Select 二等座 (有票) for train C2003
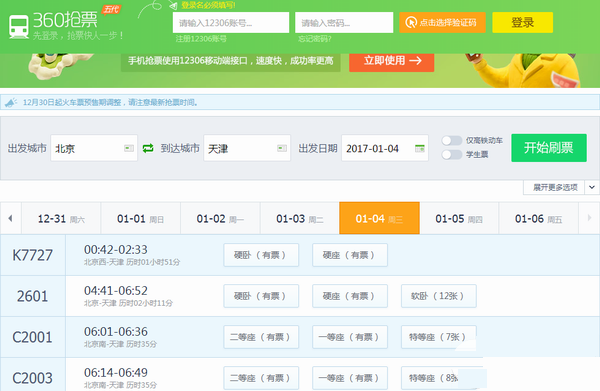 tap(261, 378)
